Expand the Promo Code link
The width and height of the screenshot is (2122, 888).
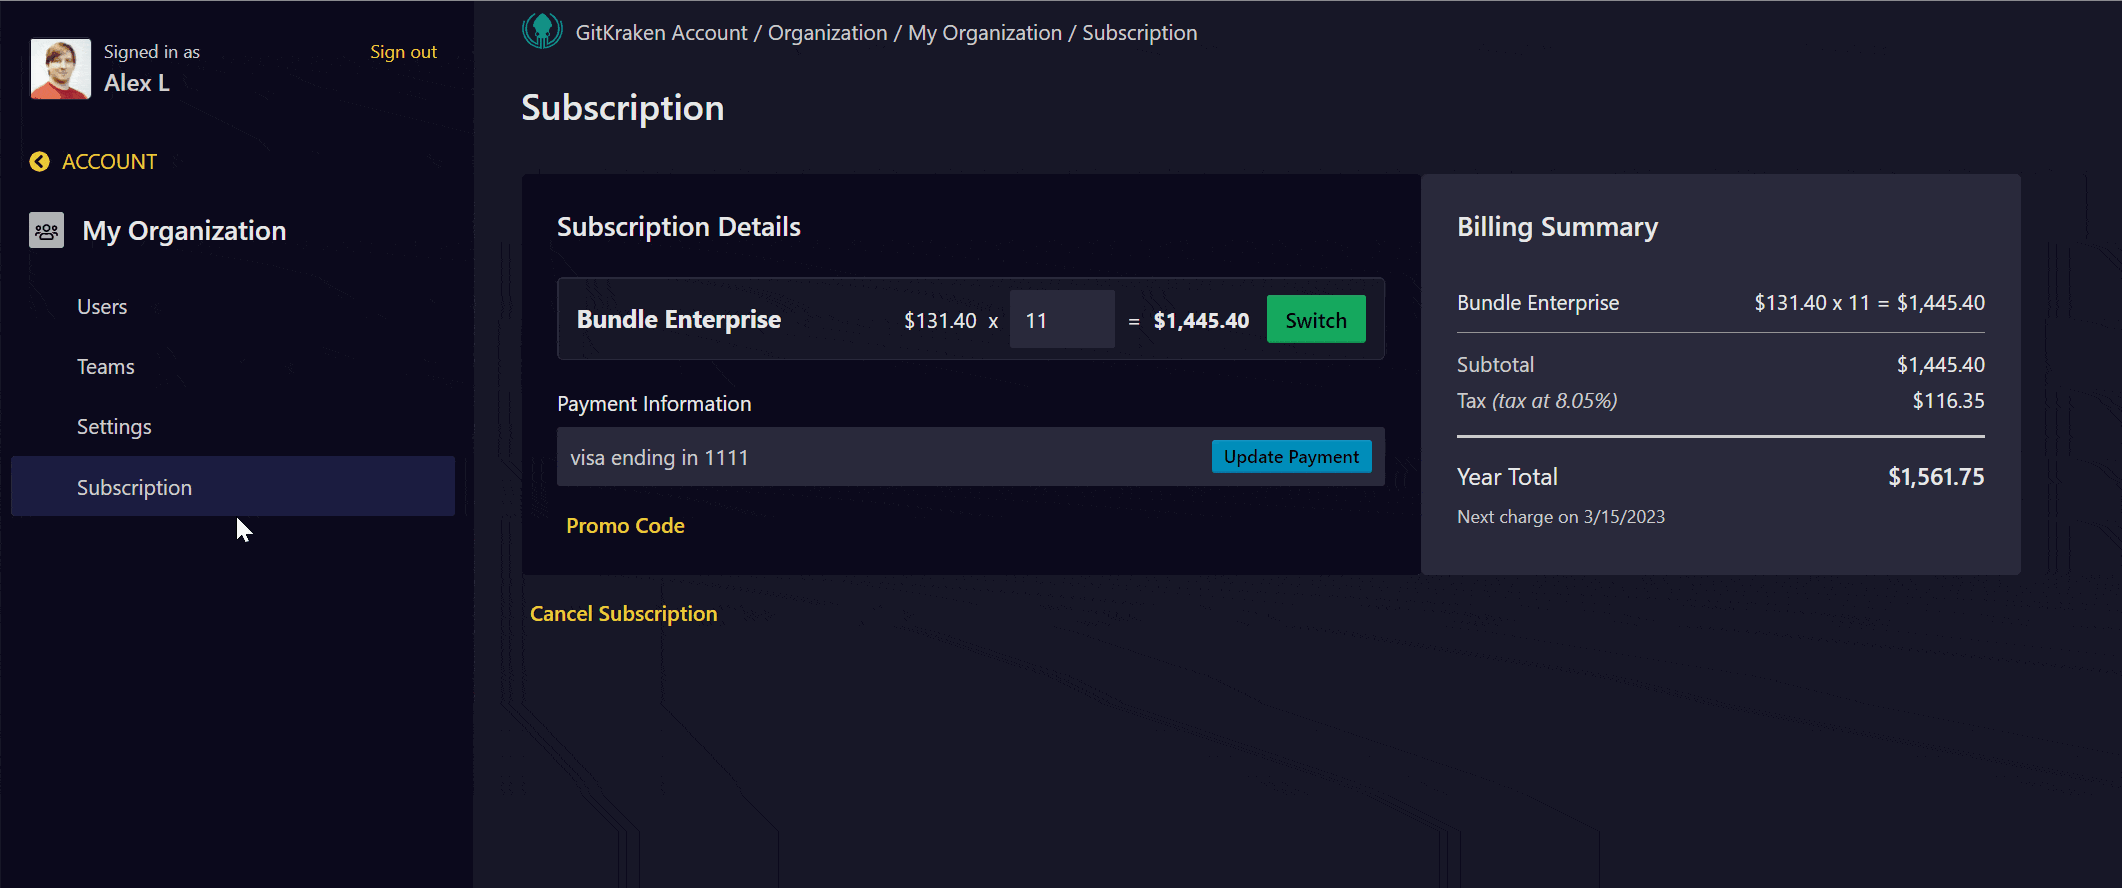coord(625,526)
